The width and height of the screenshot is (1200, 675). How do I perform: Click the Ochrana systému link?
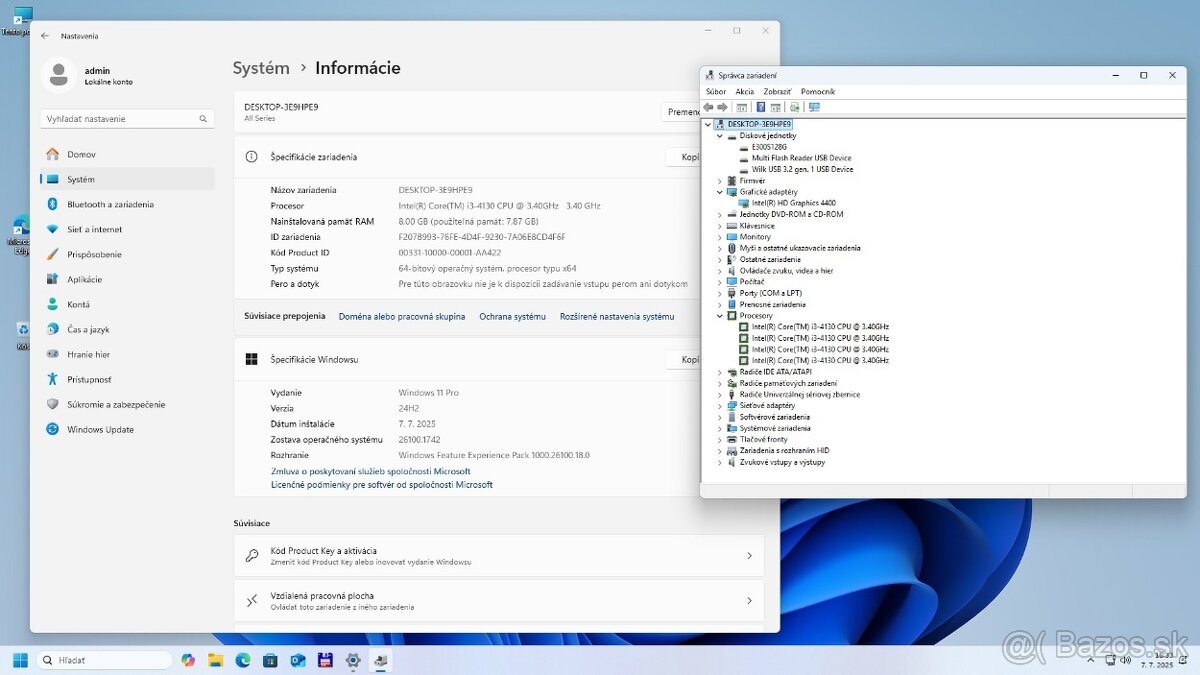[x=512, y=316]
